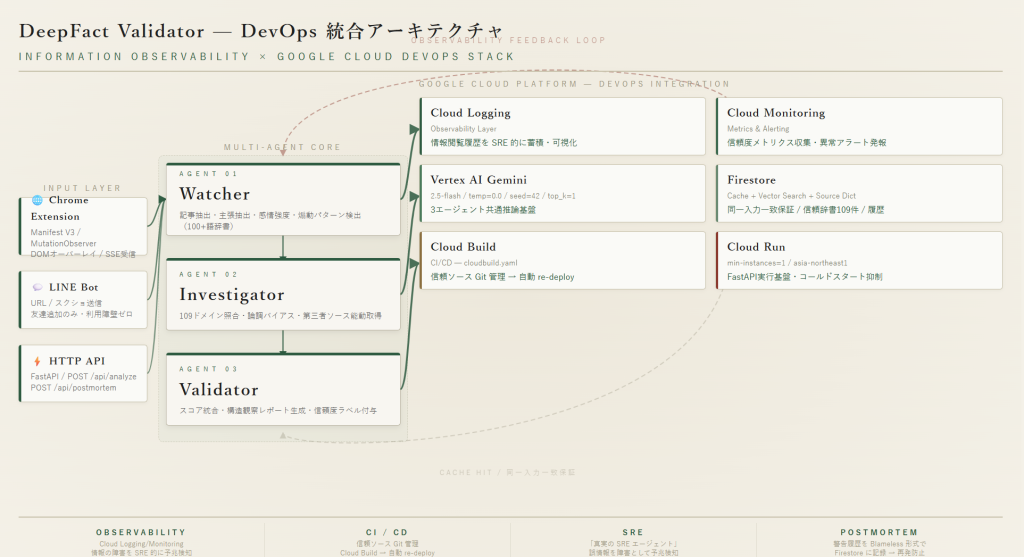Click the CACHE HIT label
The image size is (1024, 557).
[507, 472]
